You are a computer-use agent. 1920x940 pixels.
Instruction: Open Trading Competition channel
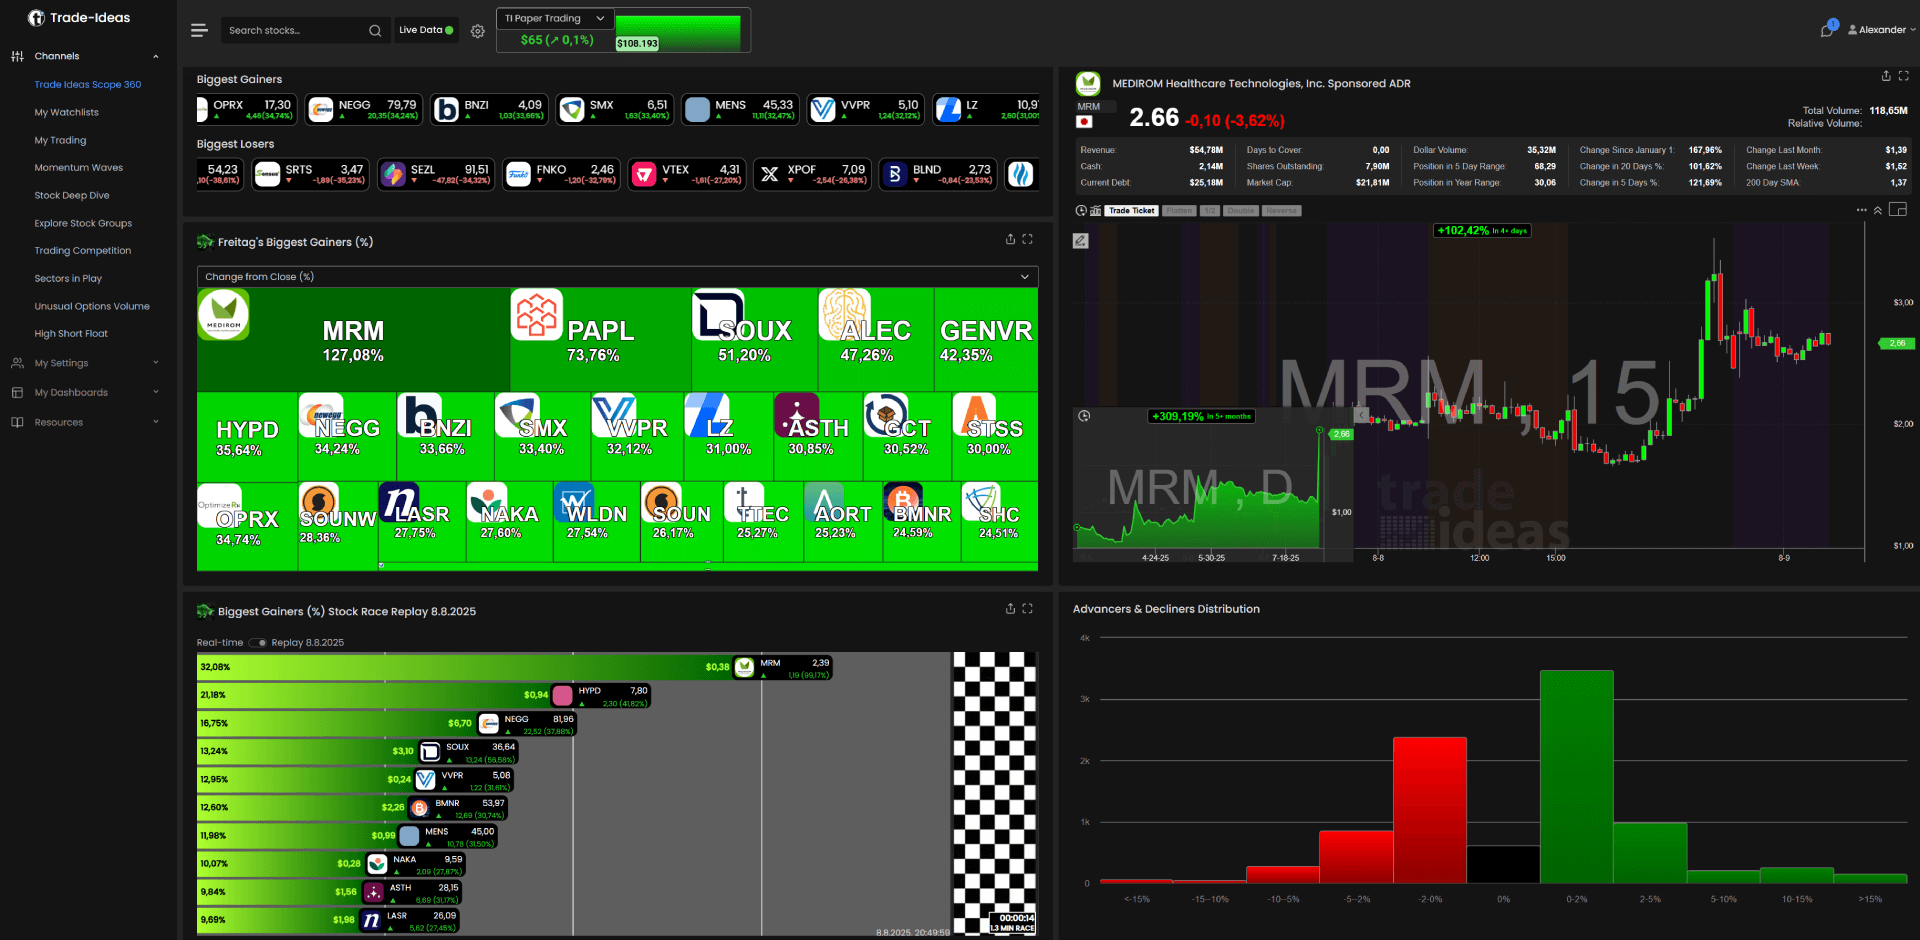pyautogui.click(x=83, y=251)
